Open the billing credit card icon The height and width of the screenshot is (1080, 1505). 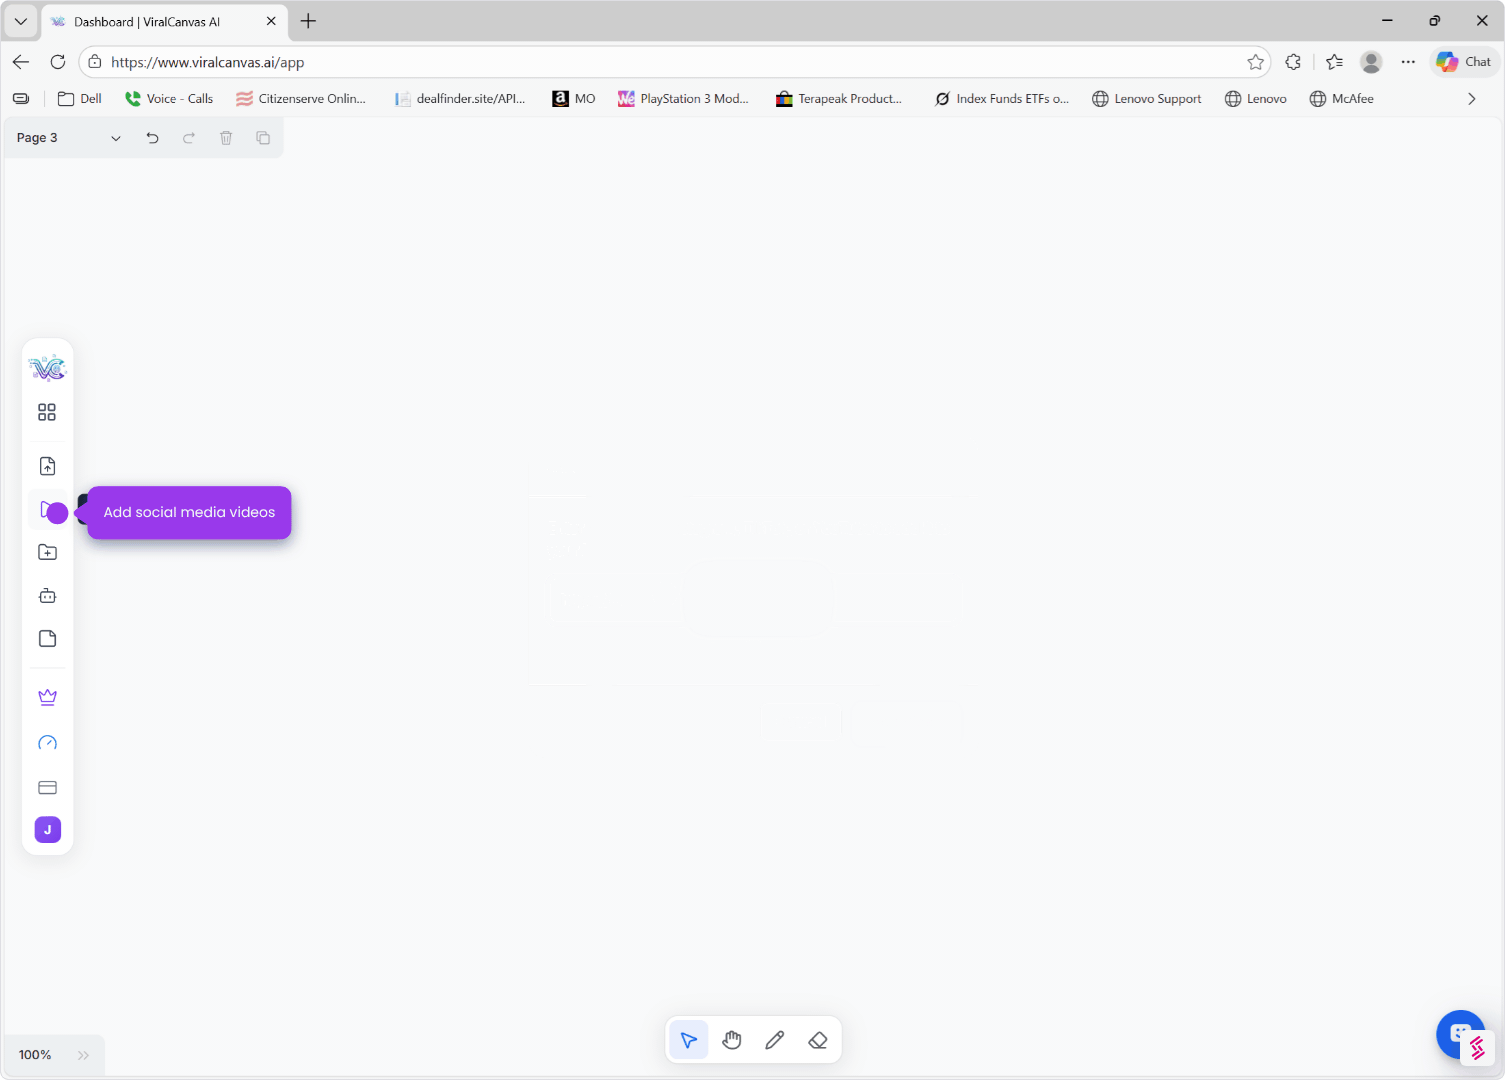coord(47,788)
